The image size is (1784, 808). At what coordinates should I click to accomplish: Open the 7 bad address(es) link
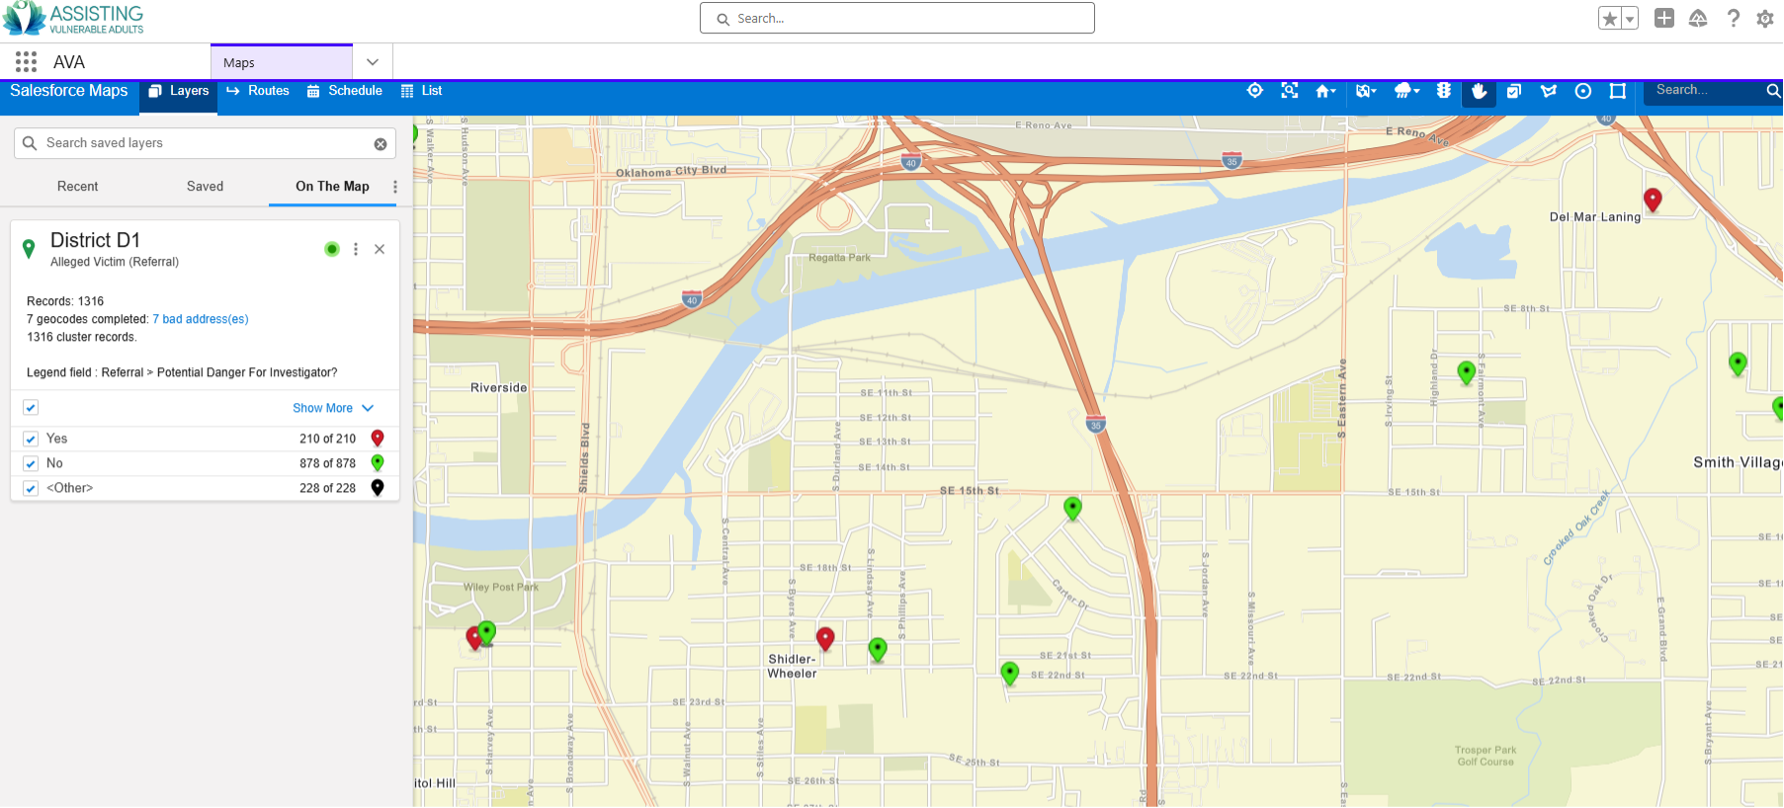coord(200,319)
